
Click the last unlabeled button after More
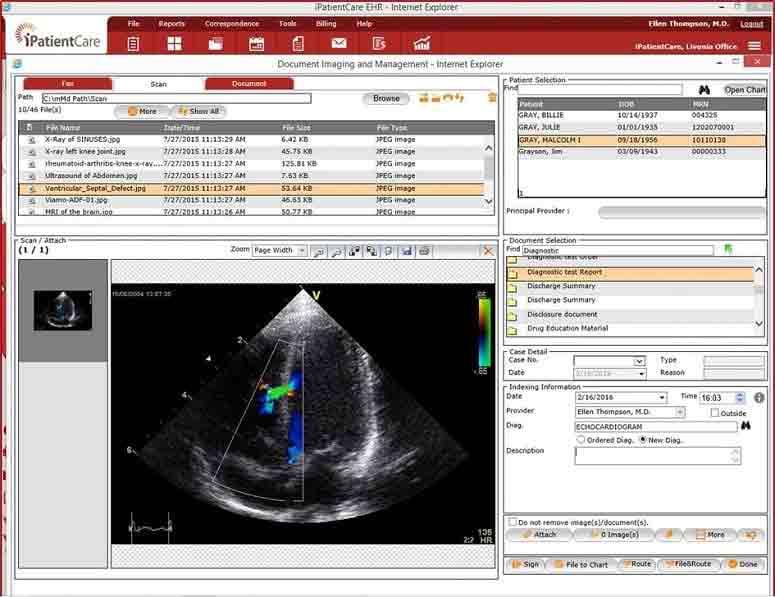(x=751, y=535)
